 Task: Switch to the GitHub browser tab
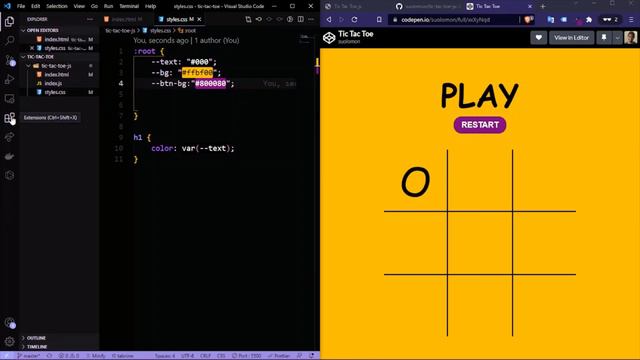(429, 6)
